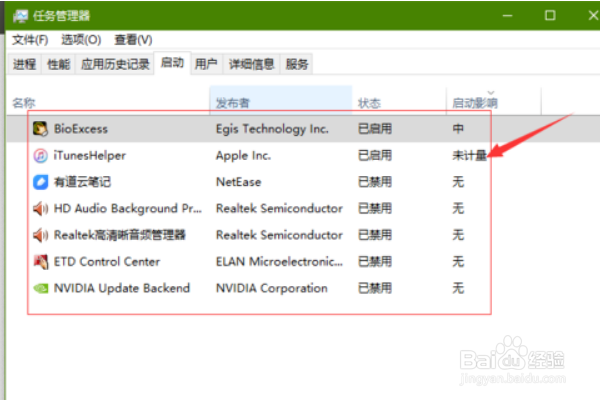The width and height of the screenshot is (600, 400).
Task: Open the 文件(F) menu
Action: [x=30, y=40]
